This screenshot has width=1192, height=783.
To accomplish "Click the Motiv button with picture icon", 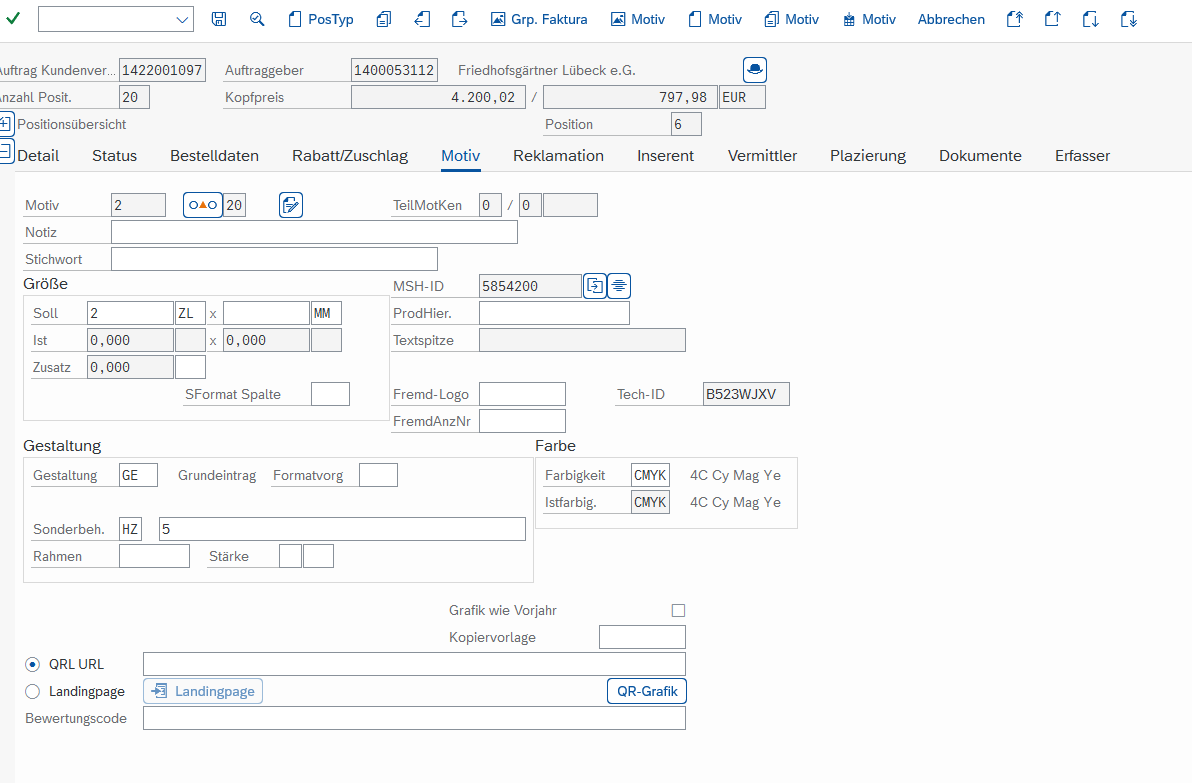I will 638,20.
